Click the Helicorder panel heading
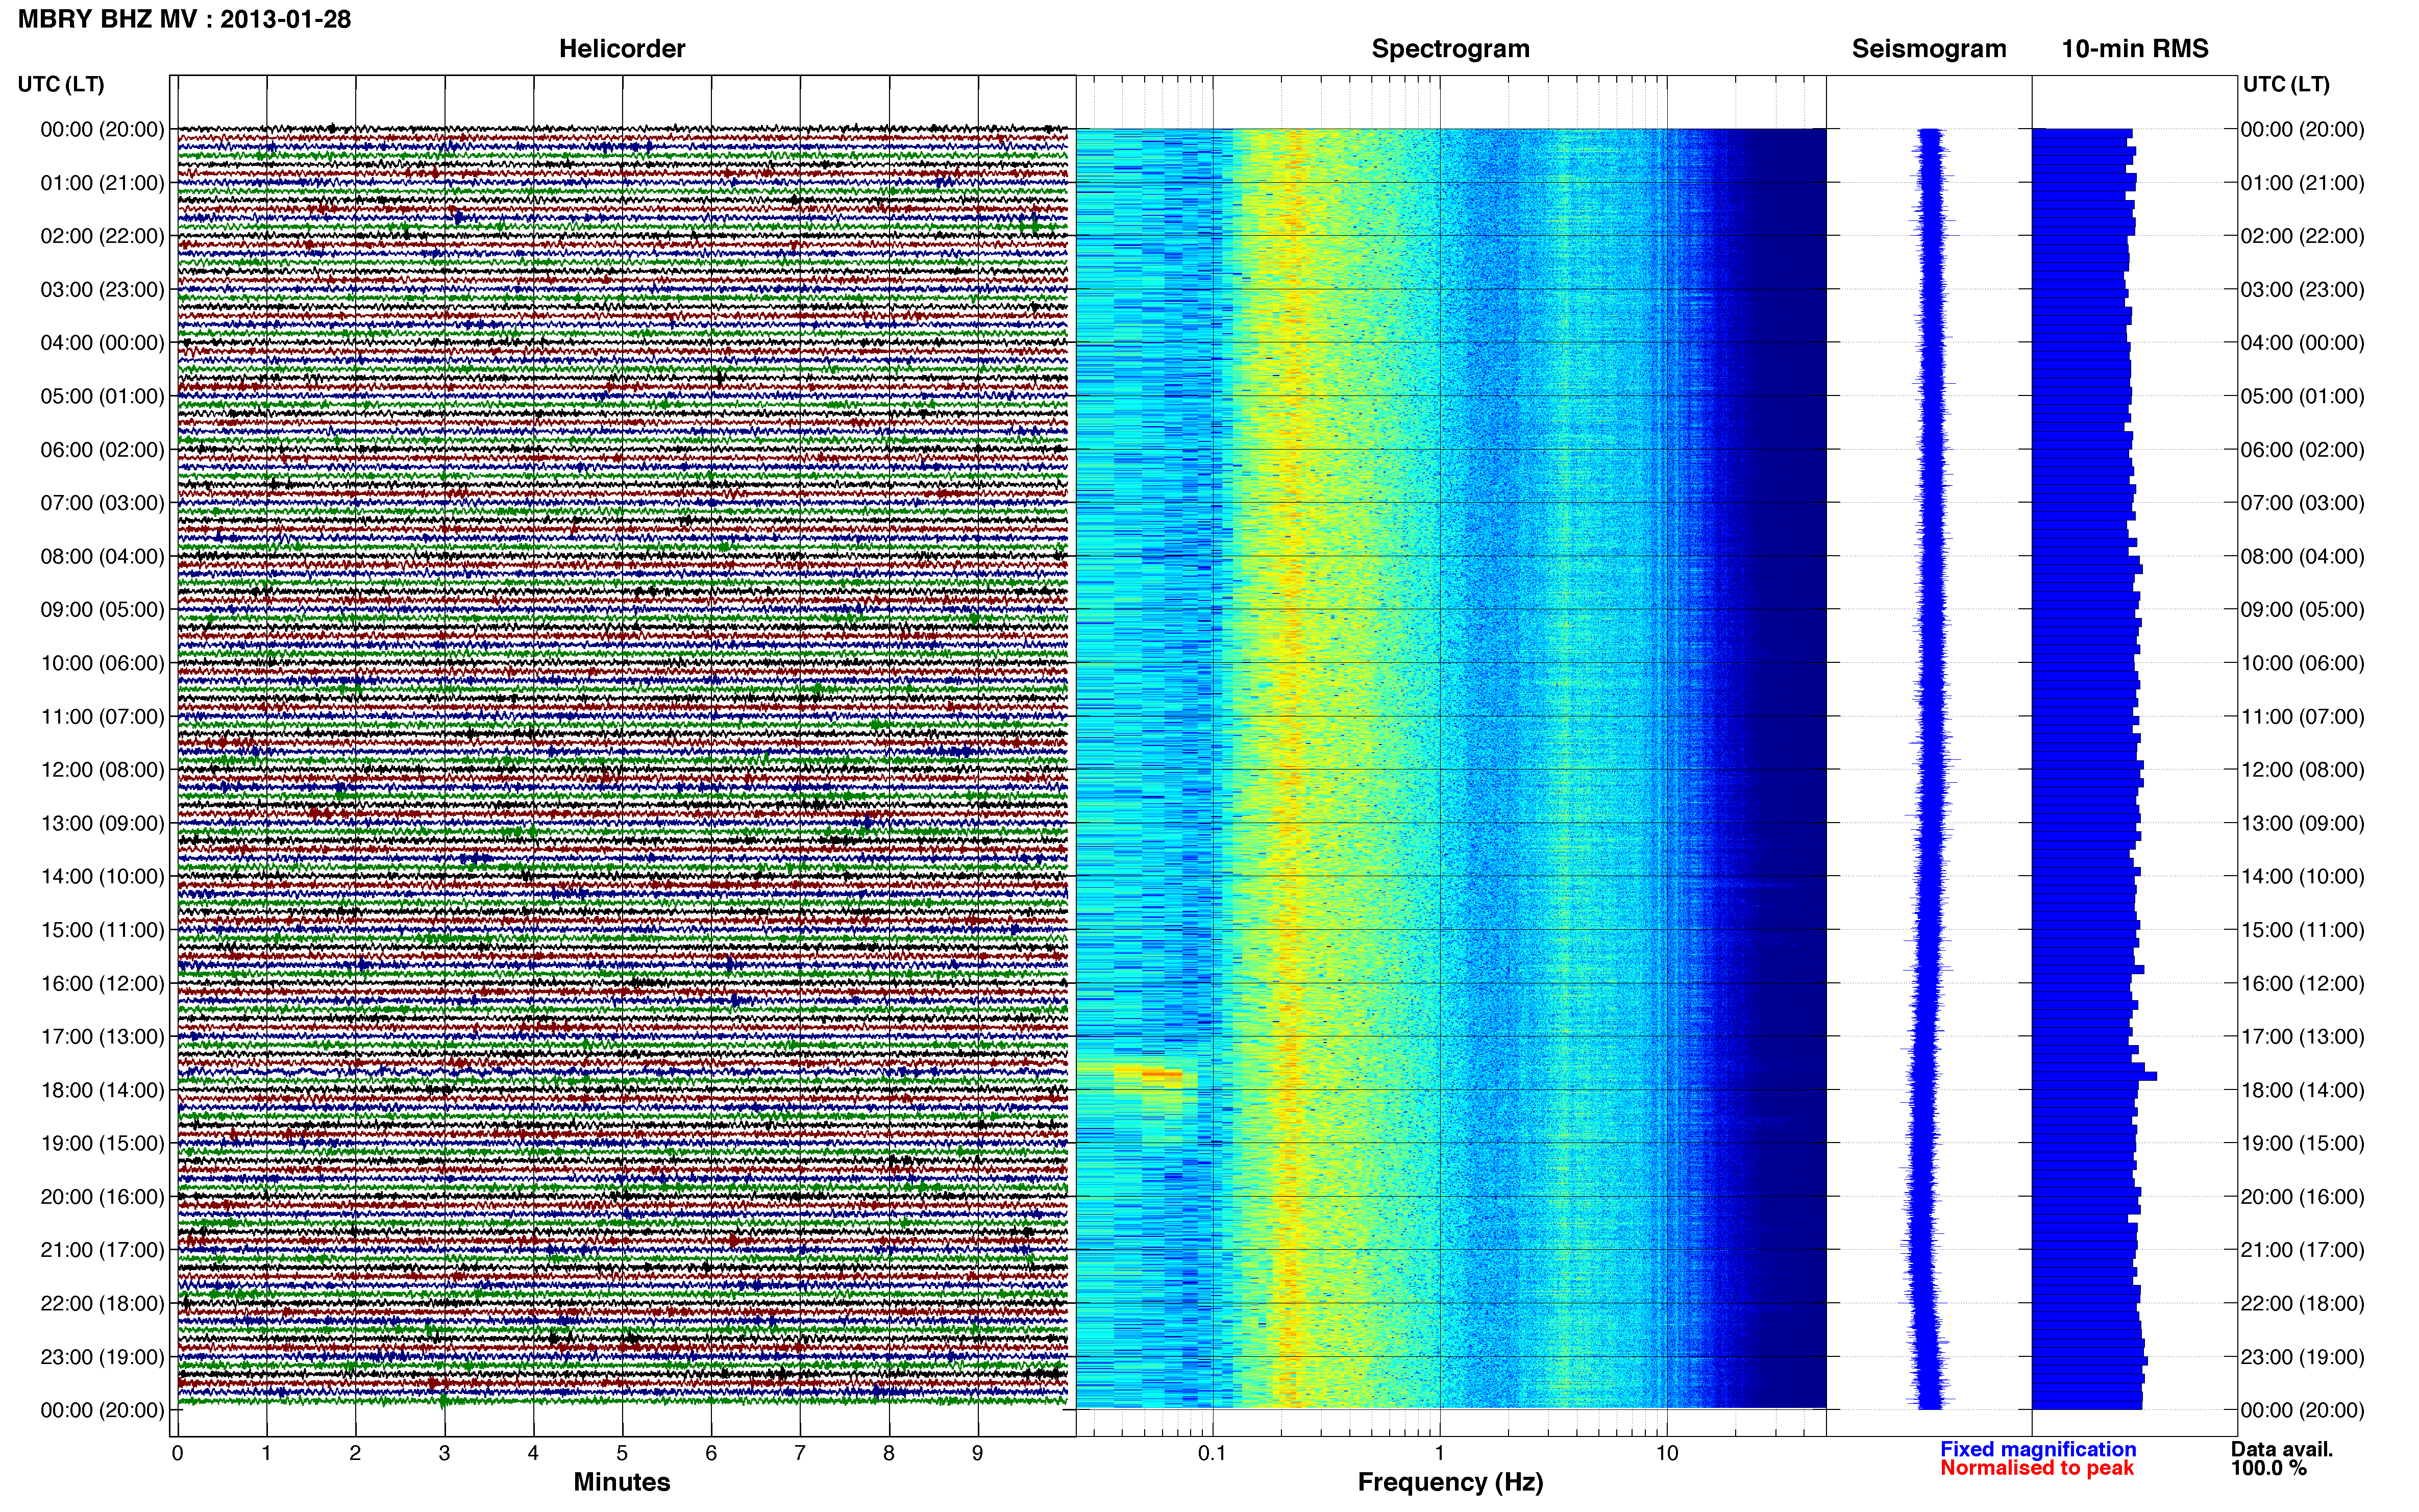This screenshot has width=2419, height=1512. pos(622,49)
